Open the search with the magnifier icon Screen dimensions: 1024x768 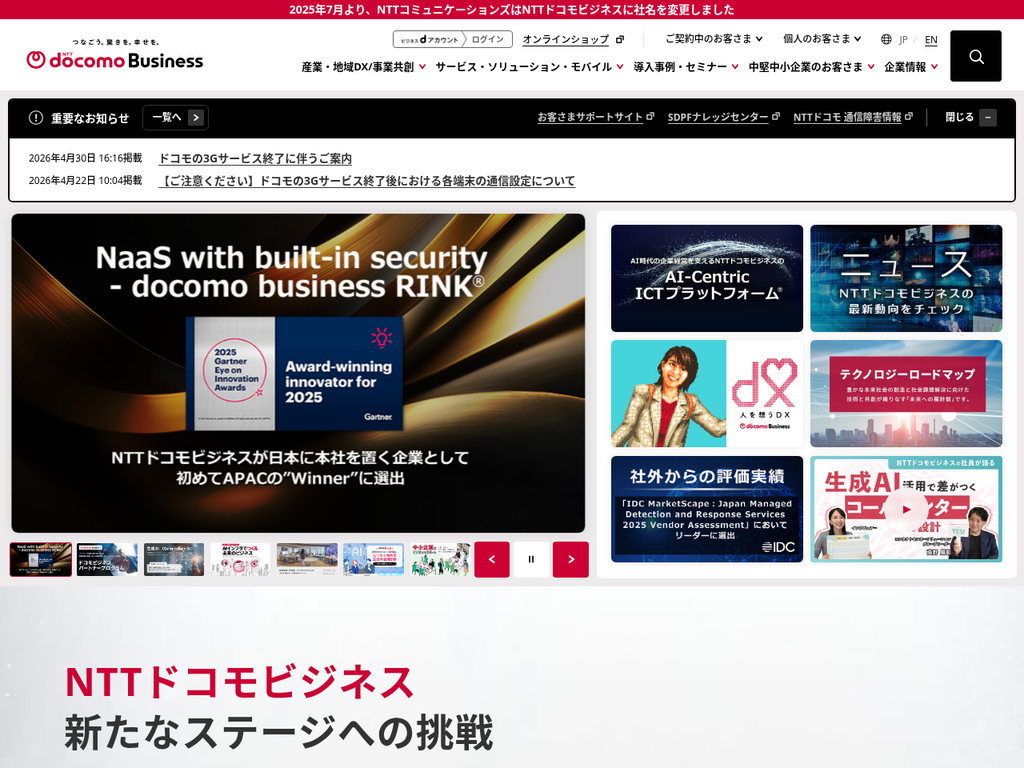click(x=976, y=56)
